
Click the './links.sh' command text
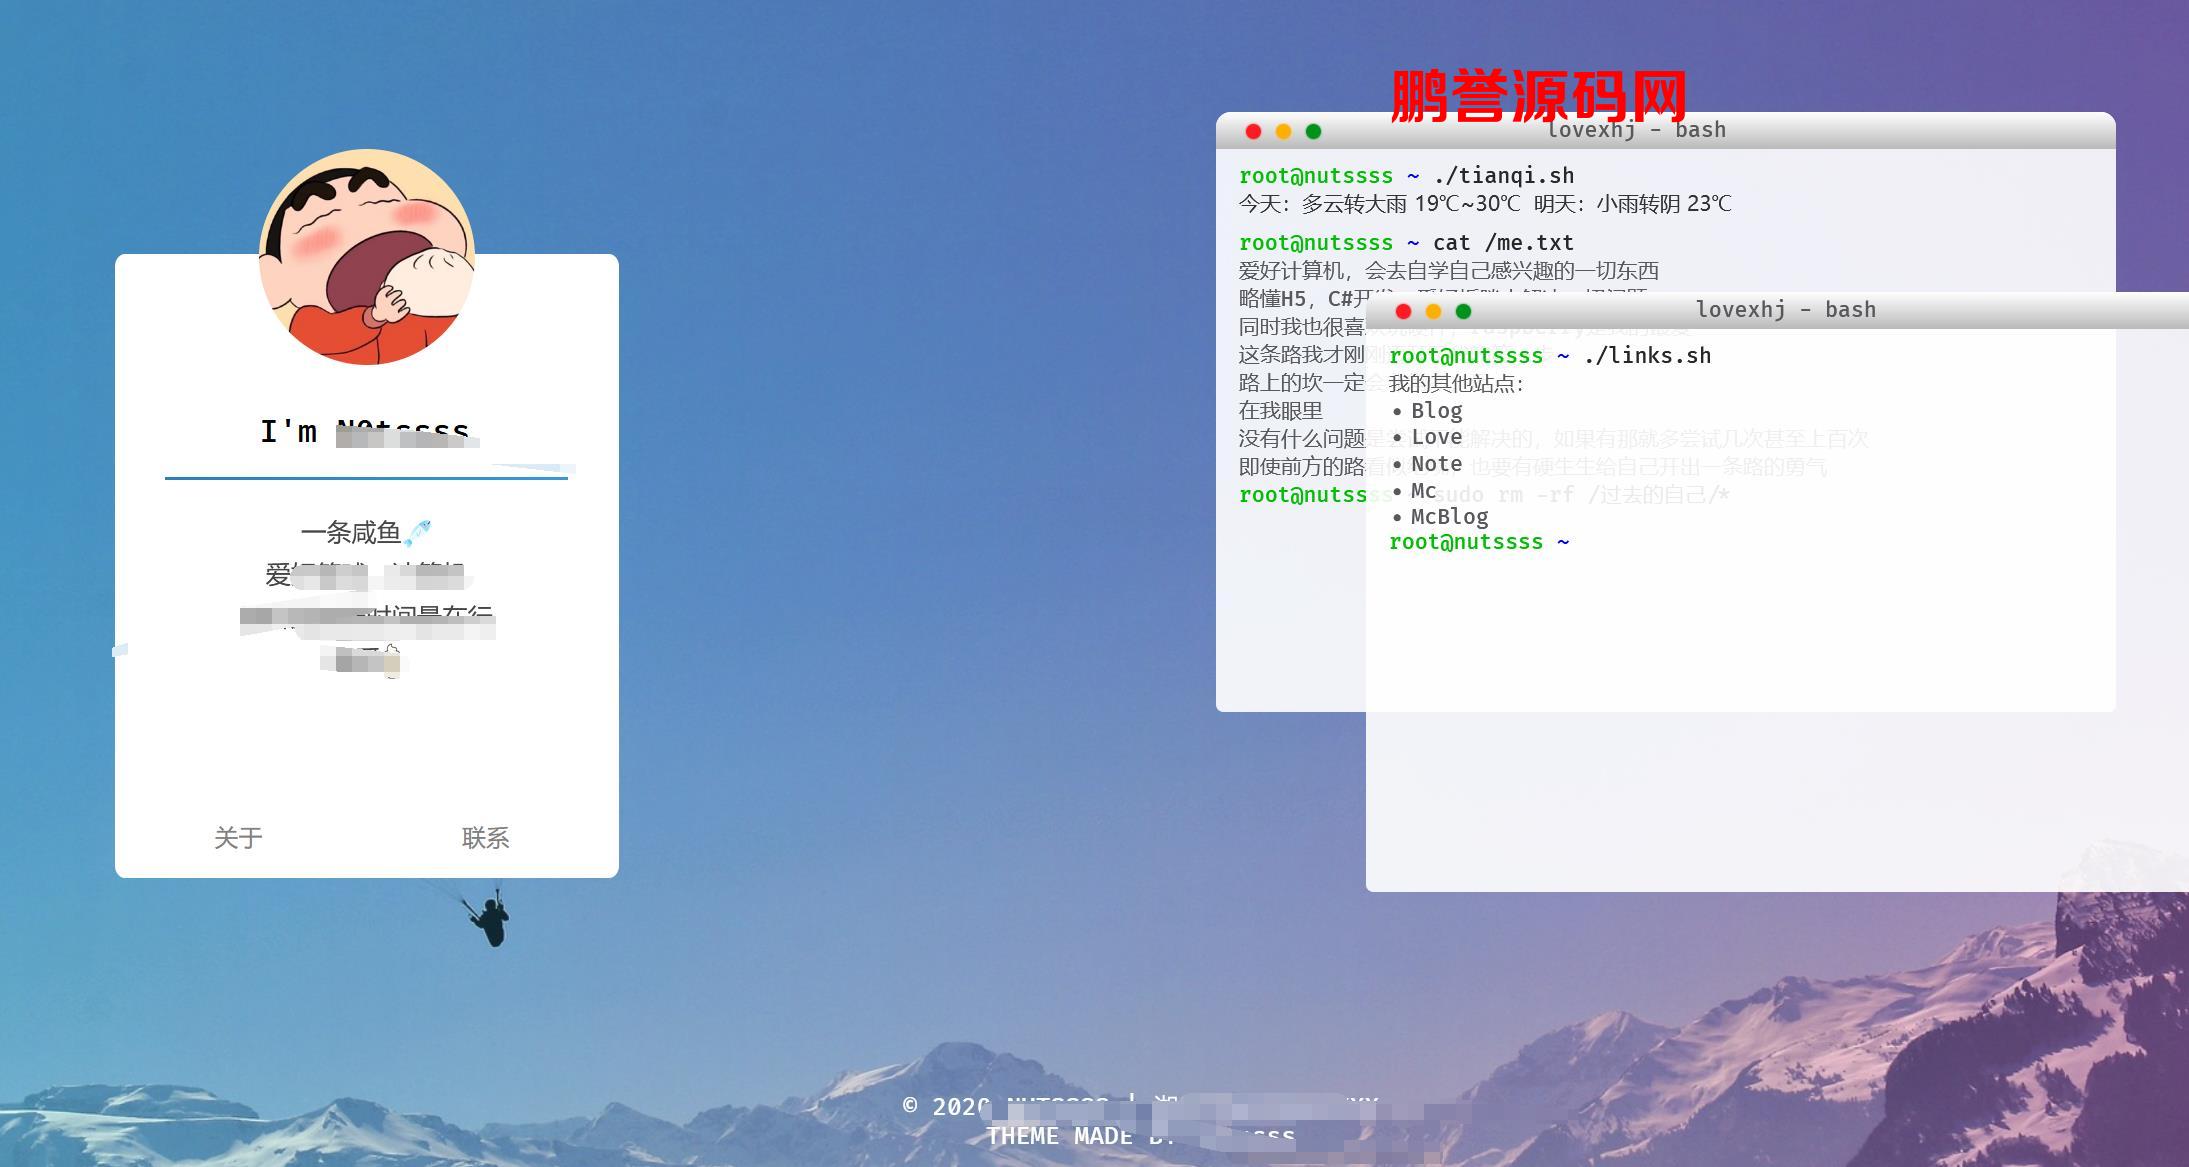click(x=1648, y=356)
